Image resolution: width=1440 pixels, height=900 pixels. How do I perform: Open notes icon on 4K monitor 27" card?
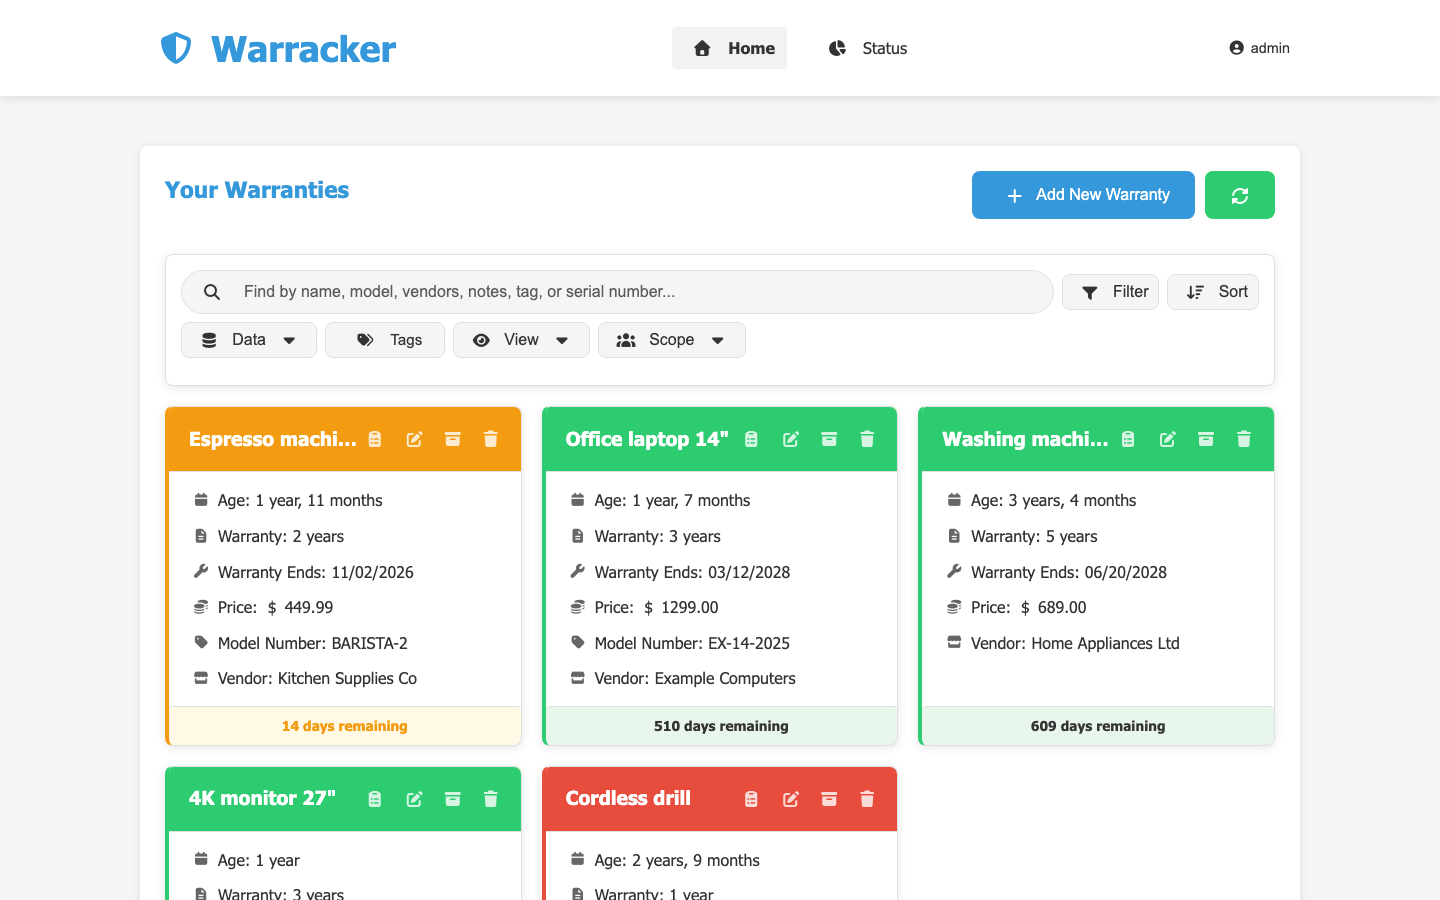(375, 799)
